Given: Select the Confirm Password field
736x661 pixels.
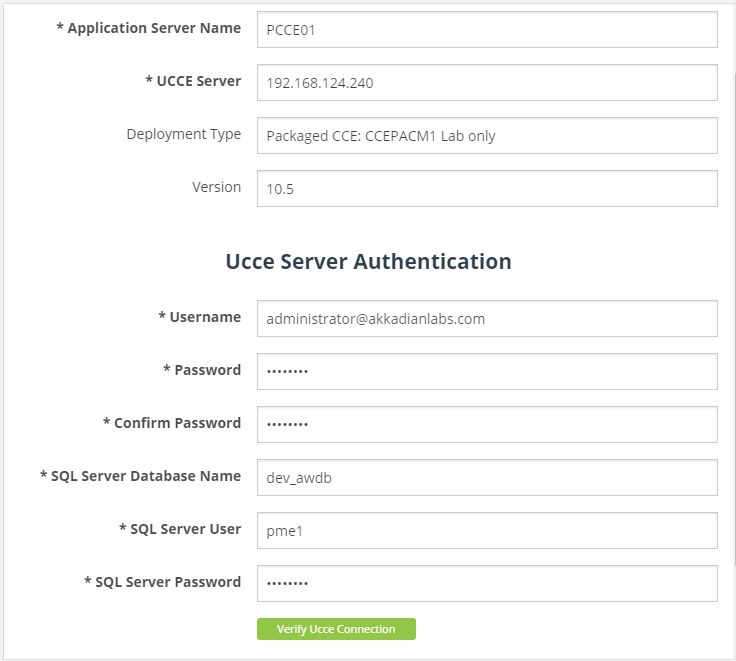Looking at the screenshot, I should [487, 424].
